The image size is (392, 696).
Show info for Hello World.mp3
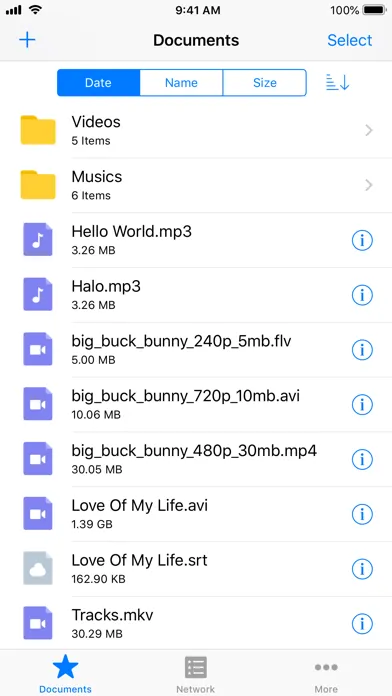click(x=362, y=241)
